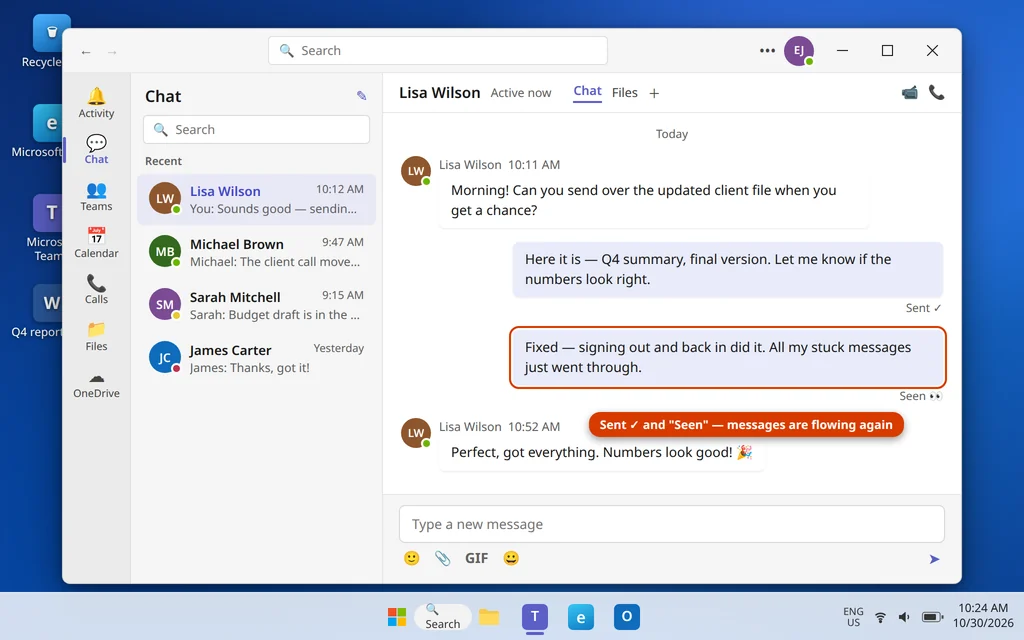Screen dimensions: 1024x640
Task: Click Lisa Wilson's avatar at 10:52 AM message
Action: tap(416, 433)
